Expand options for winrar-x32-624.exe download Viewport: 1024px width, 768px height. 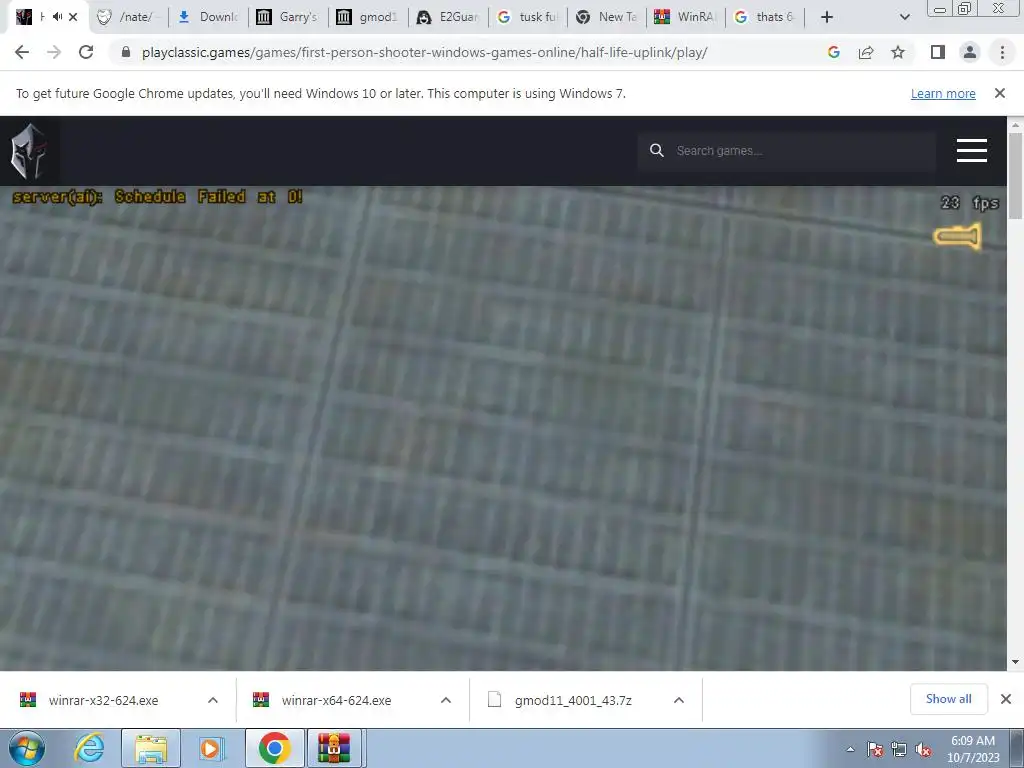click(213, 700)
